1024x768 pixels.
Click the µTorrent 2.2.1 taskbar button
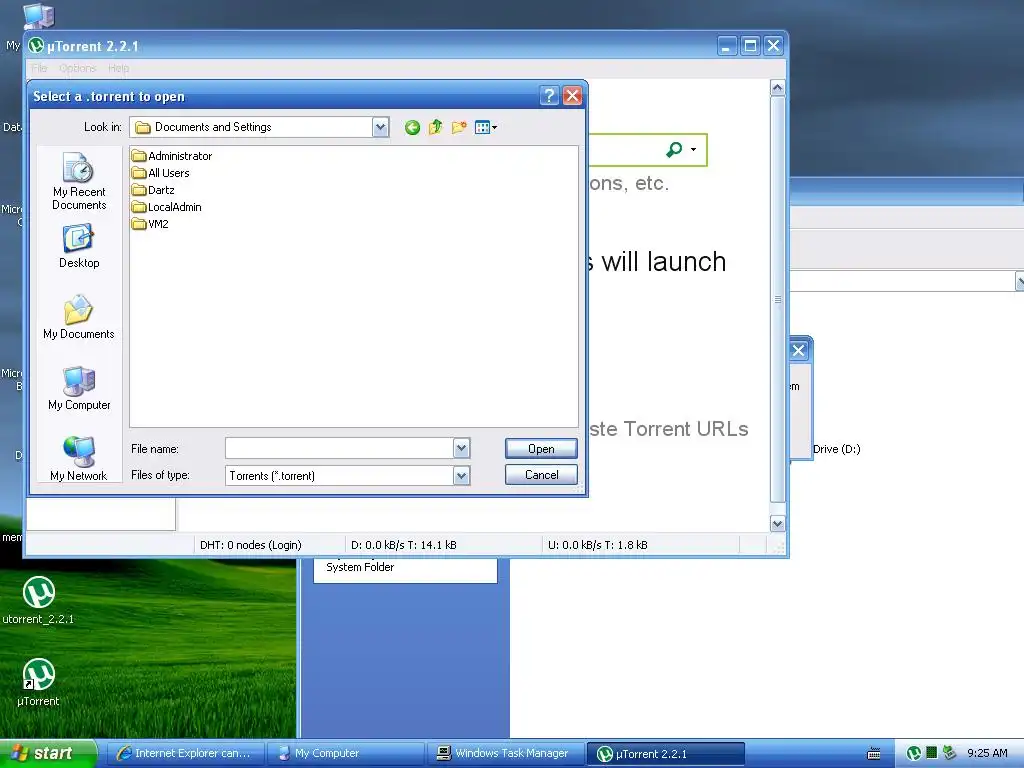(666, 754)
